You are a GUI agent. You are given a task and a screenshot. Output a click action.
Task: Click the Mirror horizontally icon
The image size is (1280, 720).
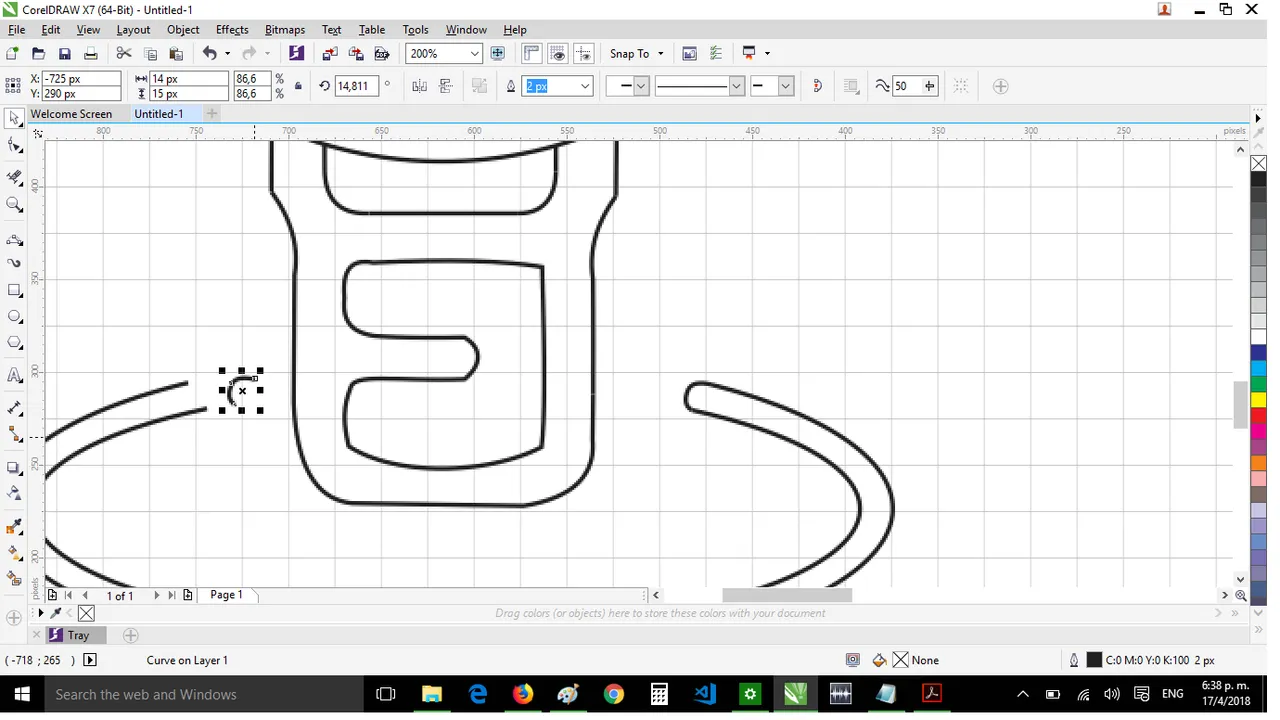pos(420,87)
